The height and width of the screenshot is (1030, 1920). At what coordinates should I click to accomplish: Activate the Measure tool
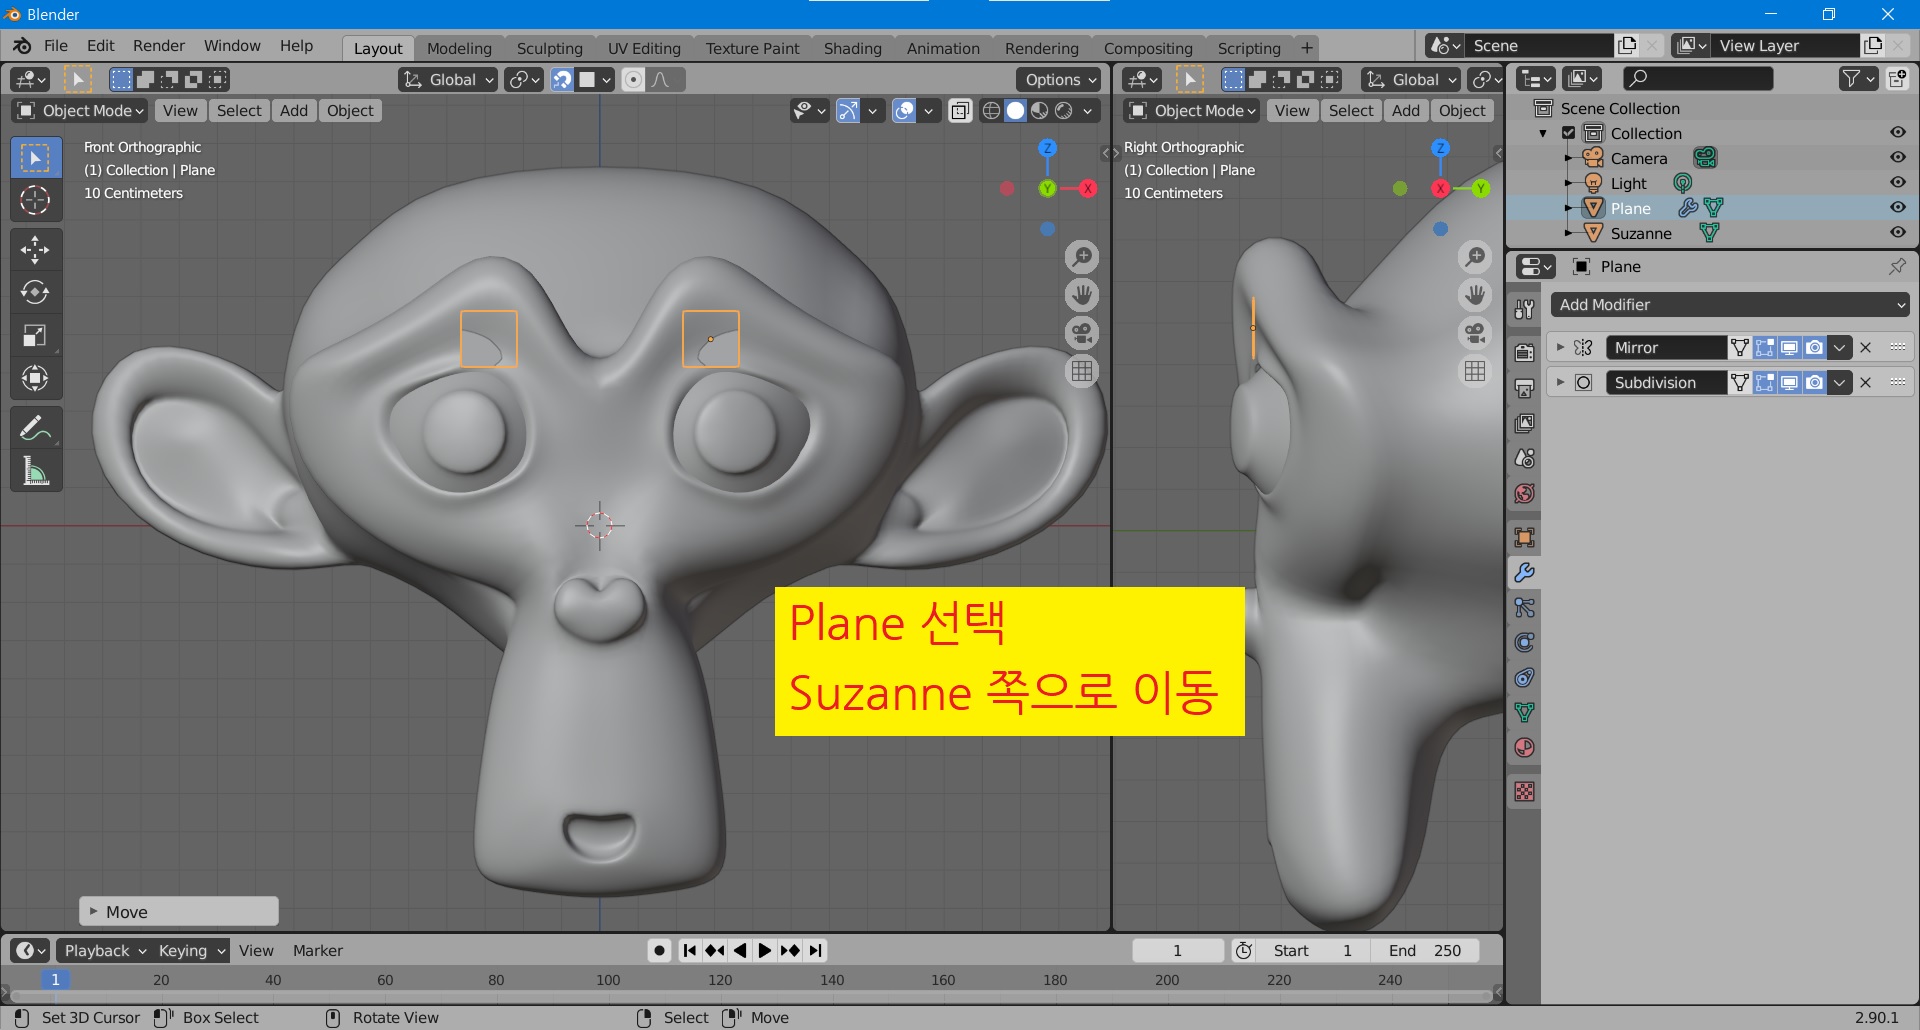coord(35,471)
